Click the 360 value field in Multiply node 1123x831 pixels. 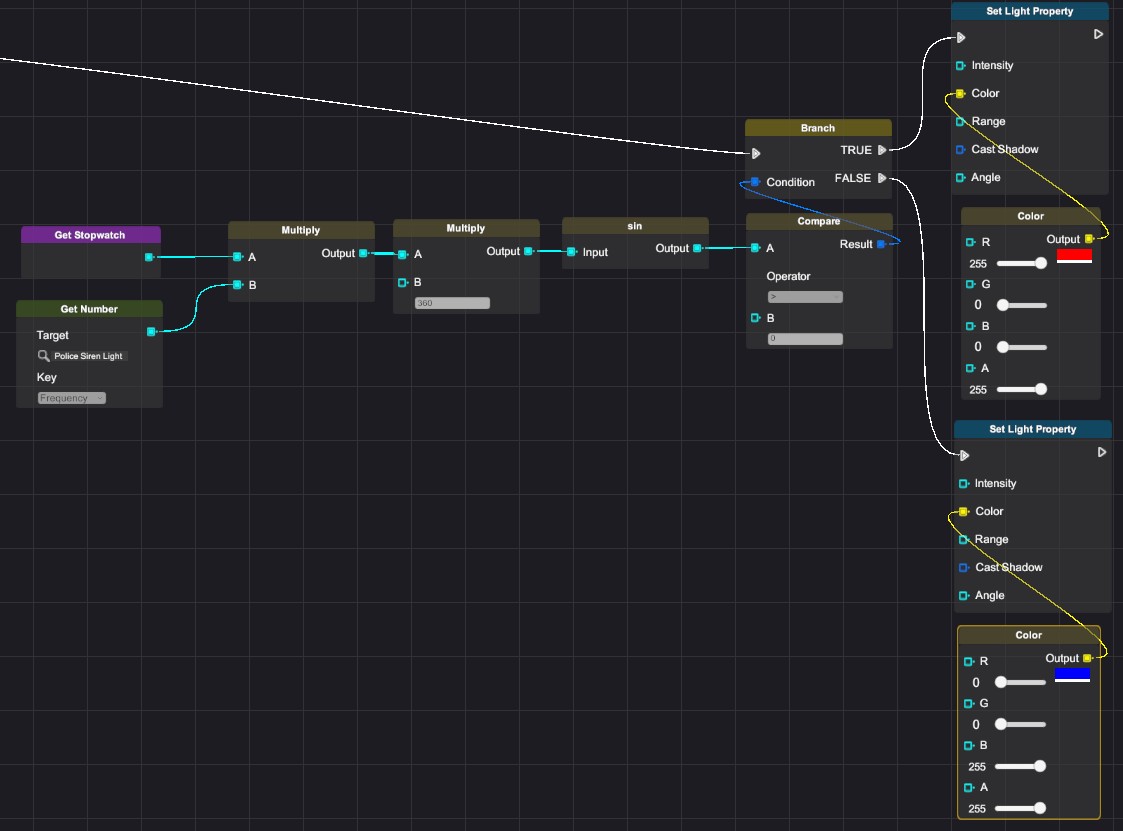tap(452, 303)
